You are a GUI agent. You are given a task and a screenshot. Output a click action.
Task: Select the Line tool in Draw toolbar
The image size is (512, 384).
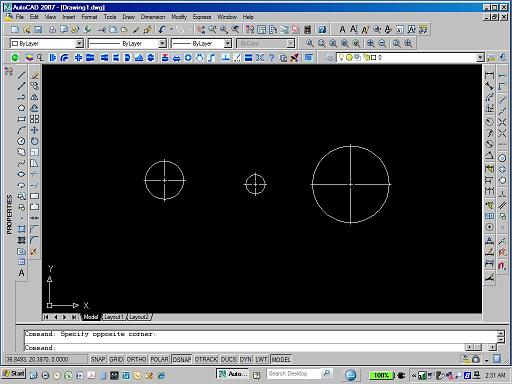click(21, 75)
